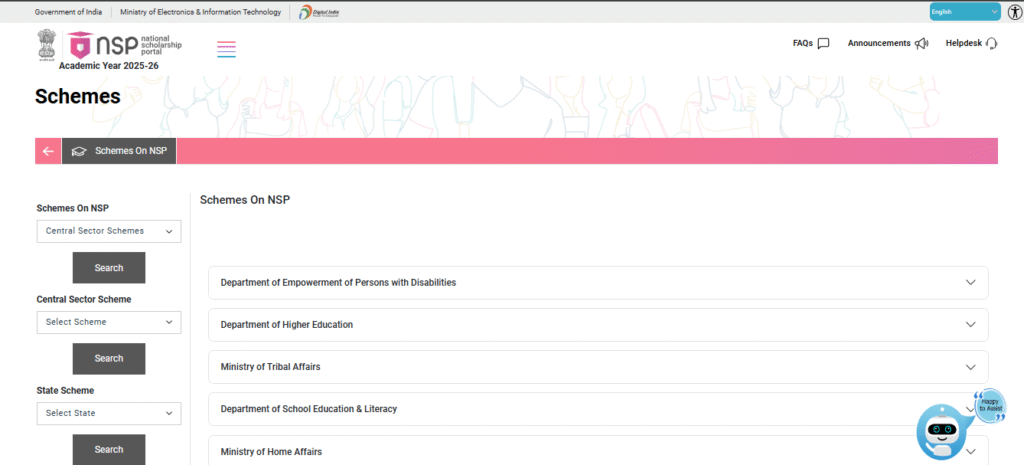Open the English language dropdown
The width and height of the screenshot is (1024, 465).
964,12
